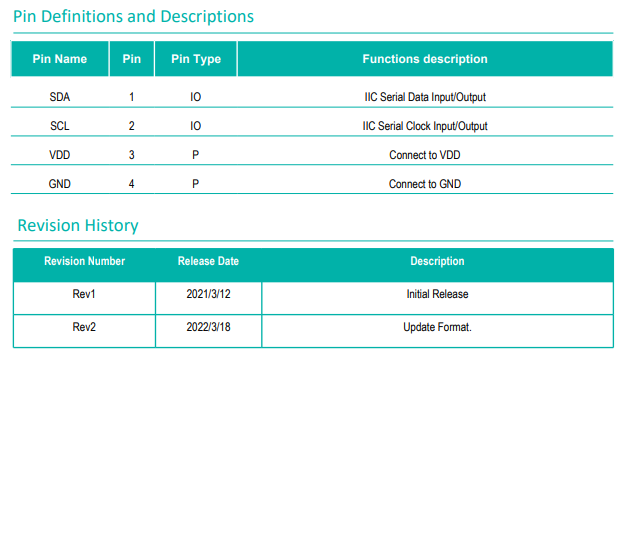Click the Update Format. description cell
This screenshot has width=626, height=543.
[x=437, y=327]
